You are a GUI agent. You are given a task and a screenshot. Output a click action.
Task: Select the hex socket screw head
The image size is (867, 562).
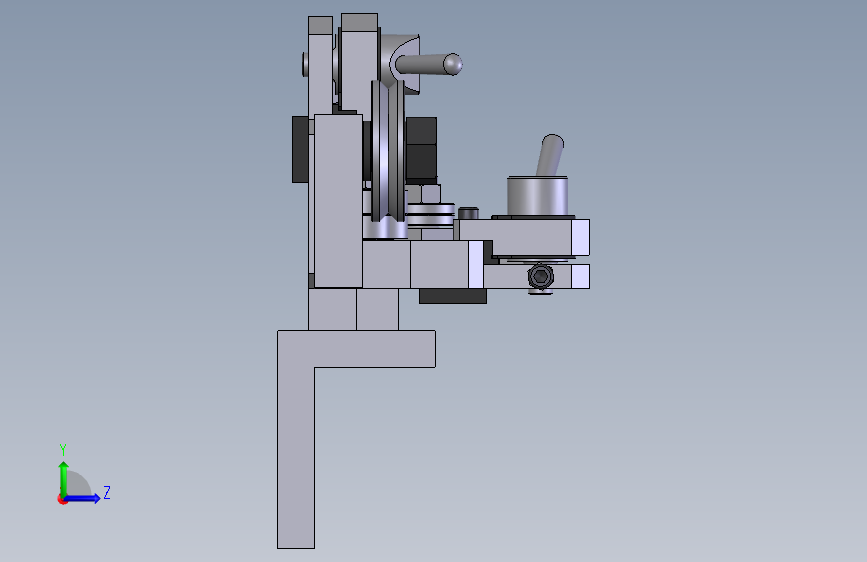tap(540, 277)
